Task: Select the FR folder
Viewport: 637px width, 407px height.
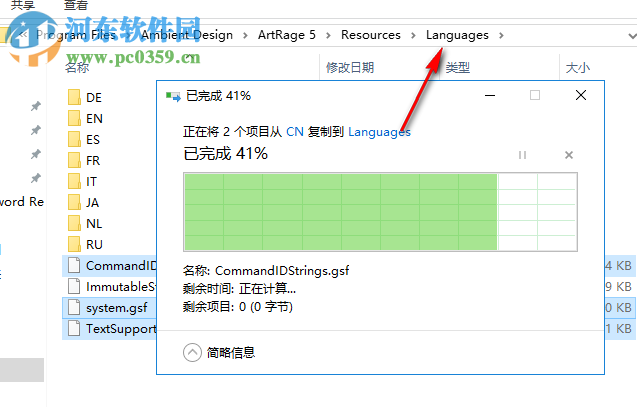Action: click(84, 160)
